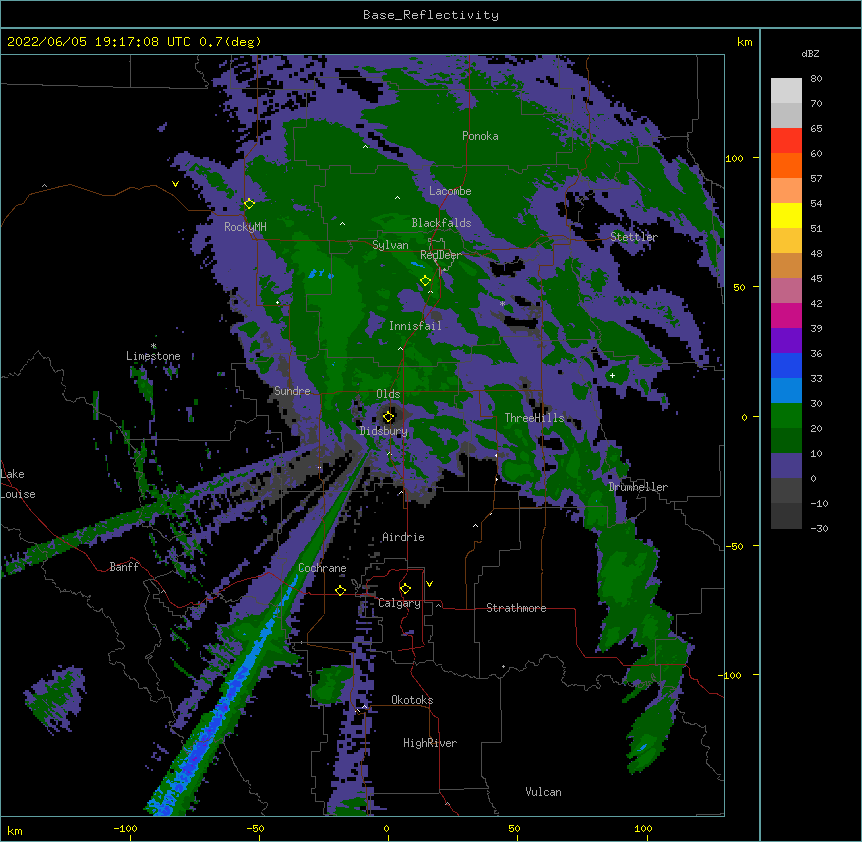Select the violet 0-10 dBZ legend swatch
The image size is (862, 842).
[786, 466]
